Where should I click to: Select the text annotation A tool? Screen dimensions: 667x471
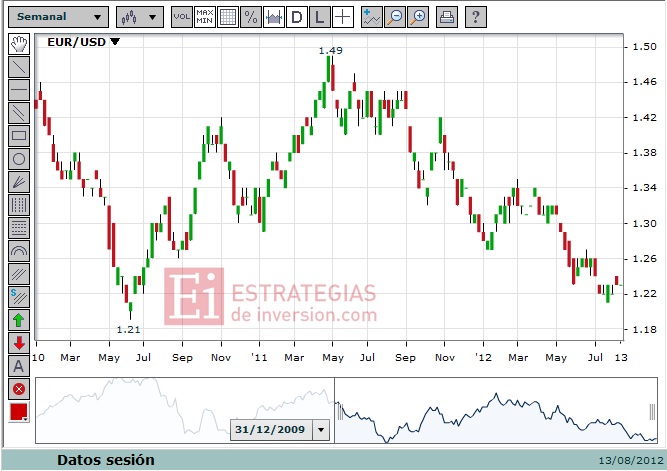tap(19, 366)
